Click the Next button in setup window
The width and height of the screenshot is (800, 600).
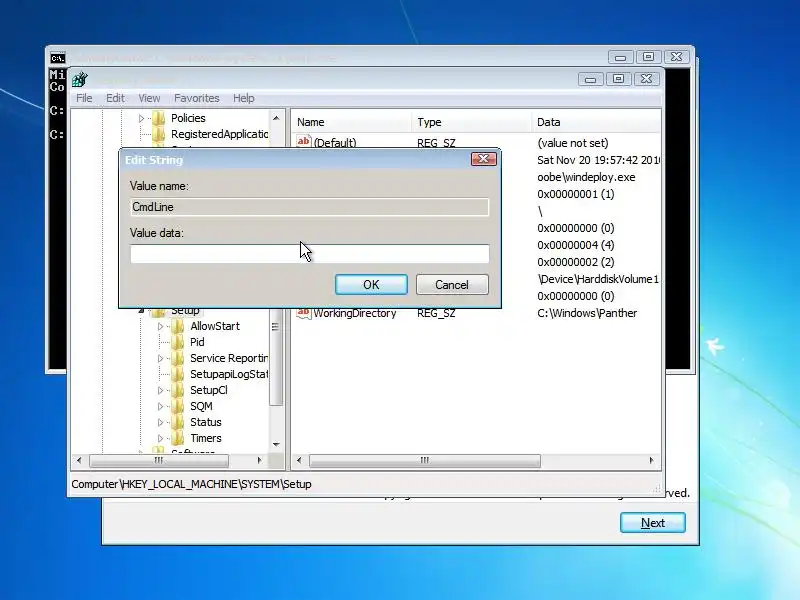(x=653, y=522)
